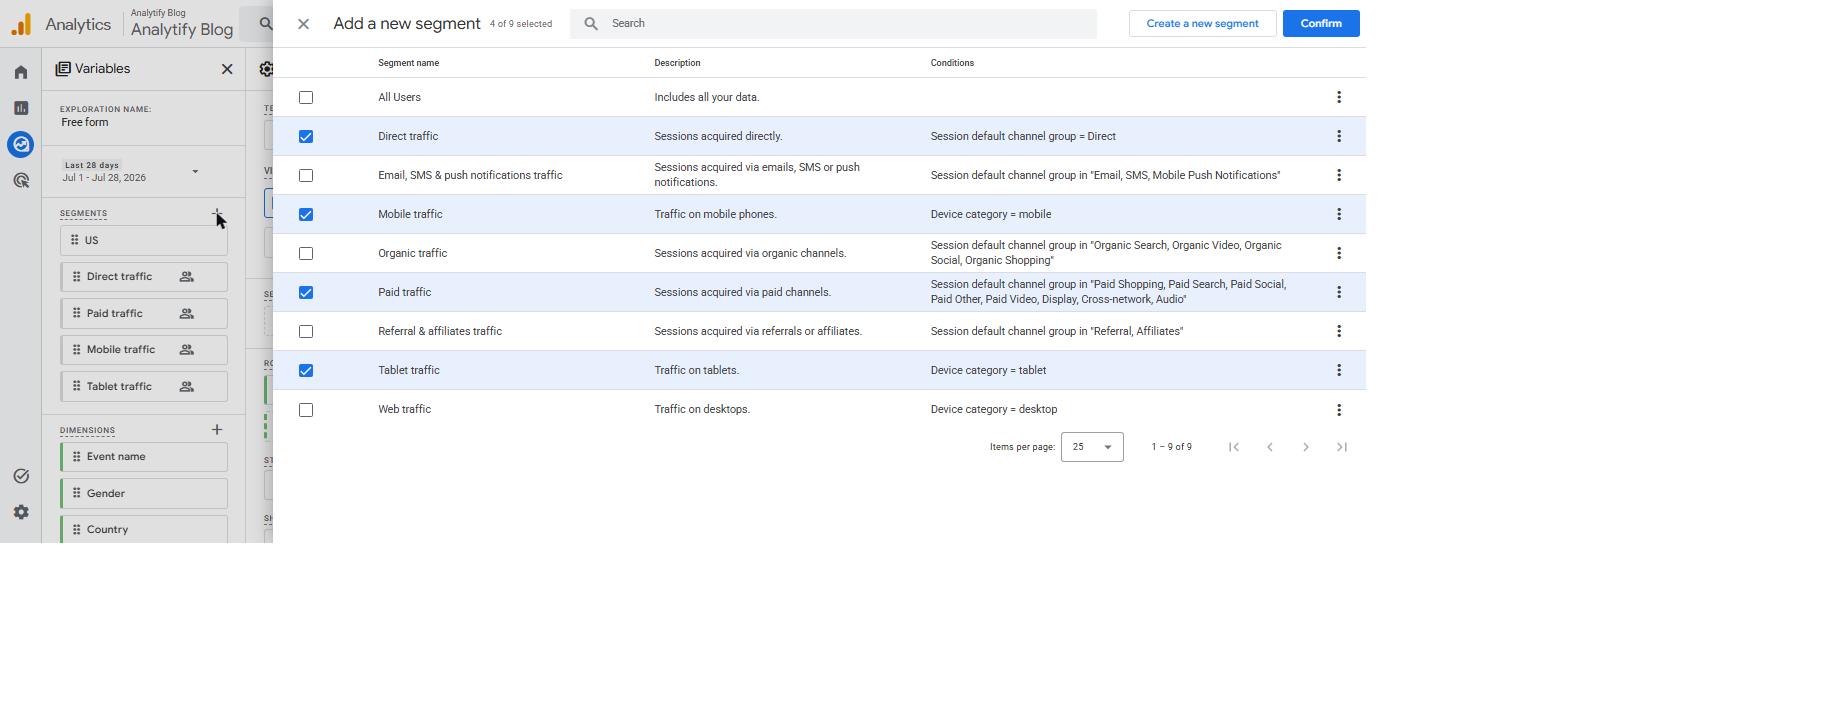Click the Free form exploration name

(x=85, y=123)
